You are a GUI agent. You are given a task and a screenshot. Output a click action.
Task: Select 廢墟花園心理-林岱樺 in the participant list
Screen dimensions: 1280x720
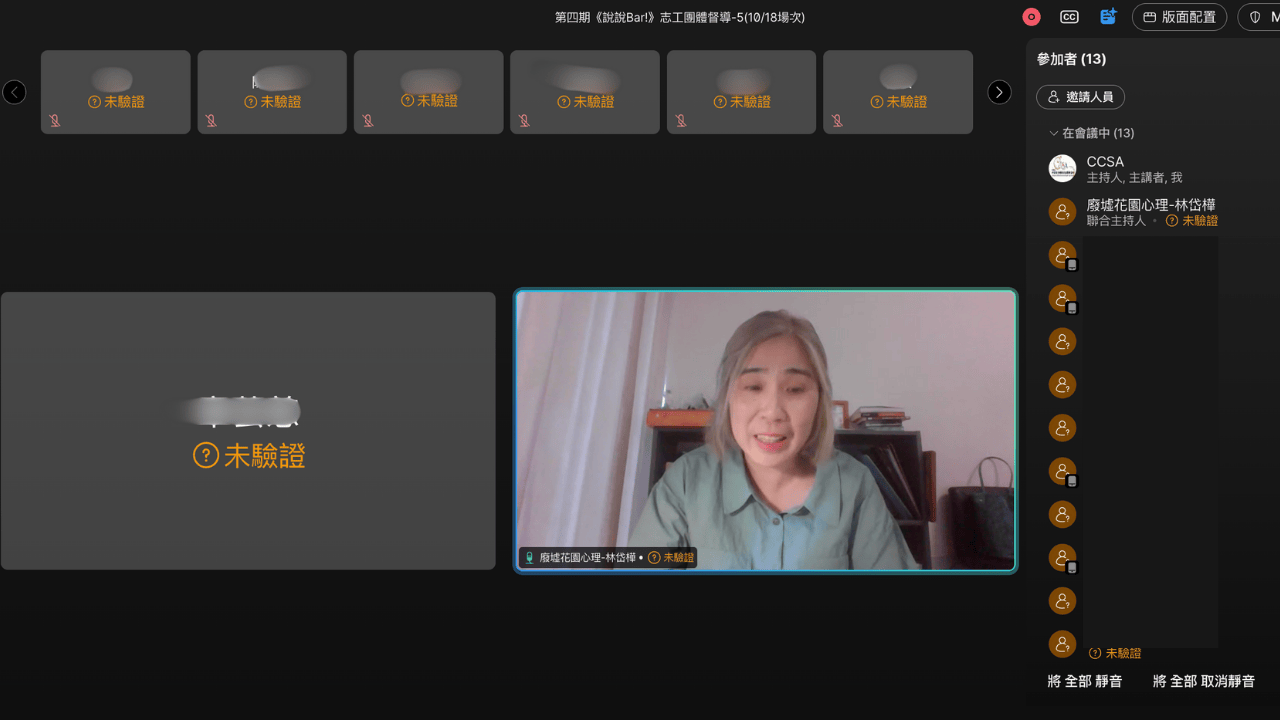click(x=1150, y=205)
